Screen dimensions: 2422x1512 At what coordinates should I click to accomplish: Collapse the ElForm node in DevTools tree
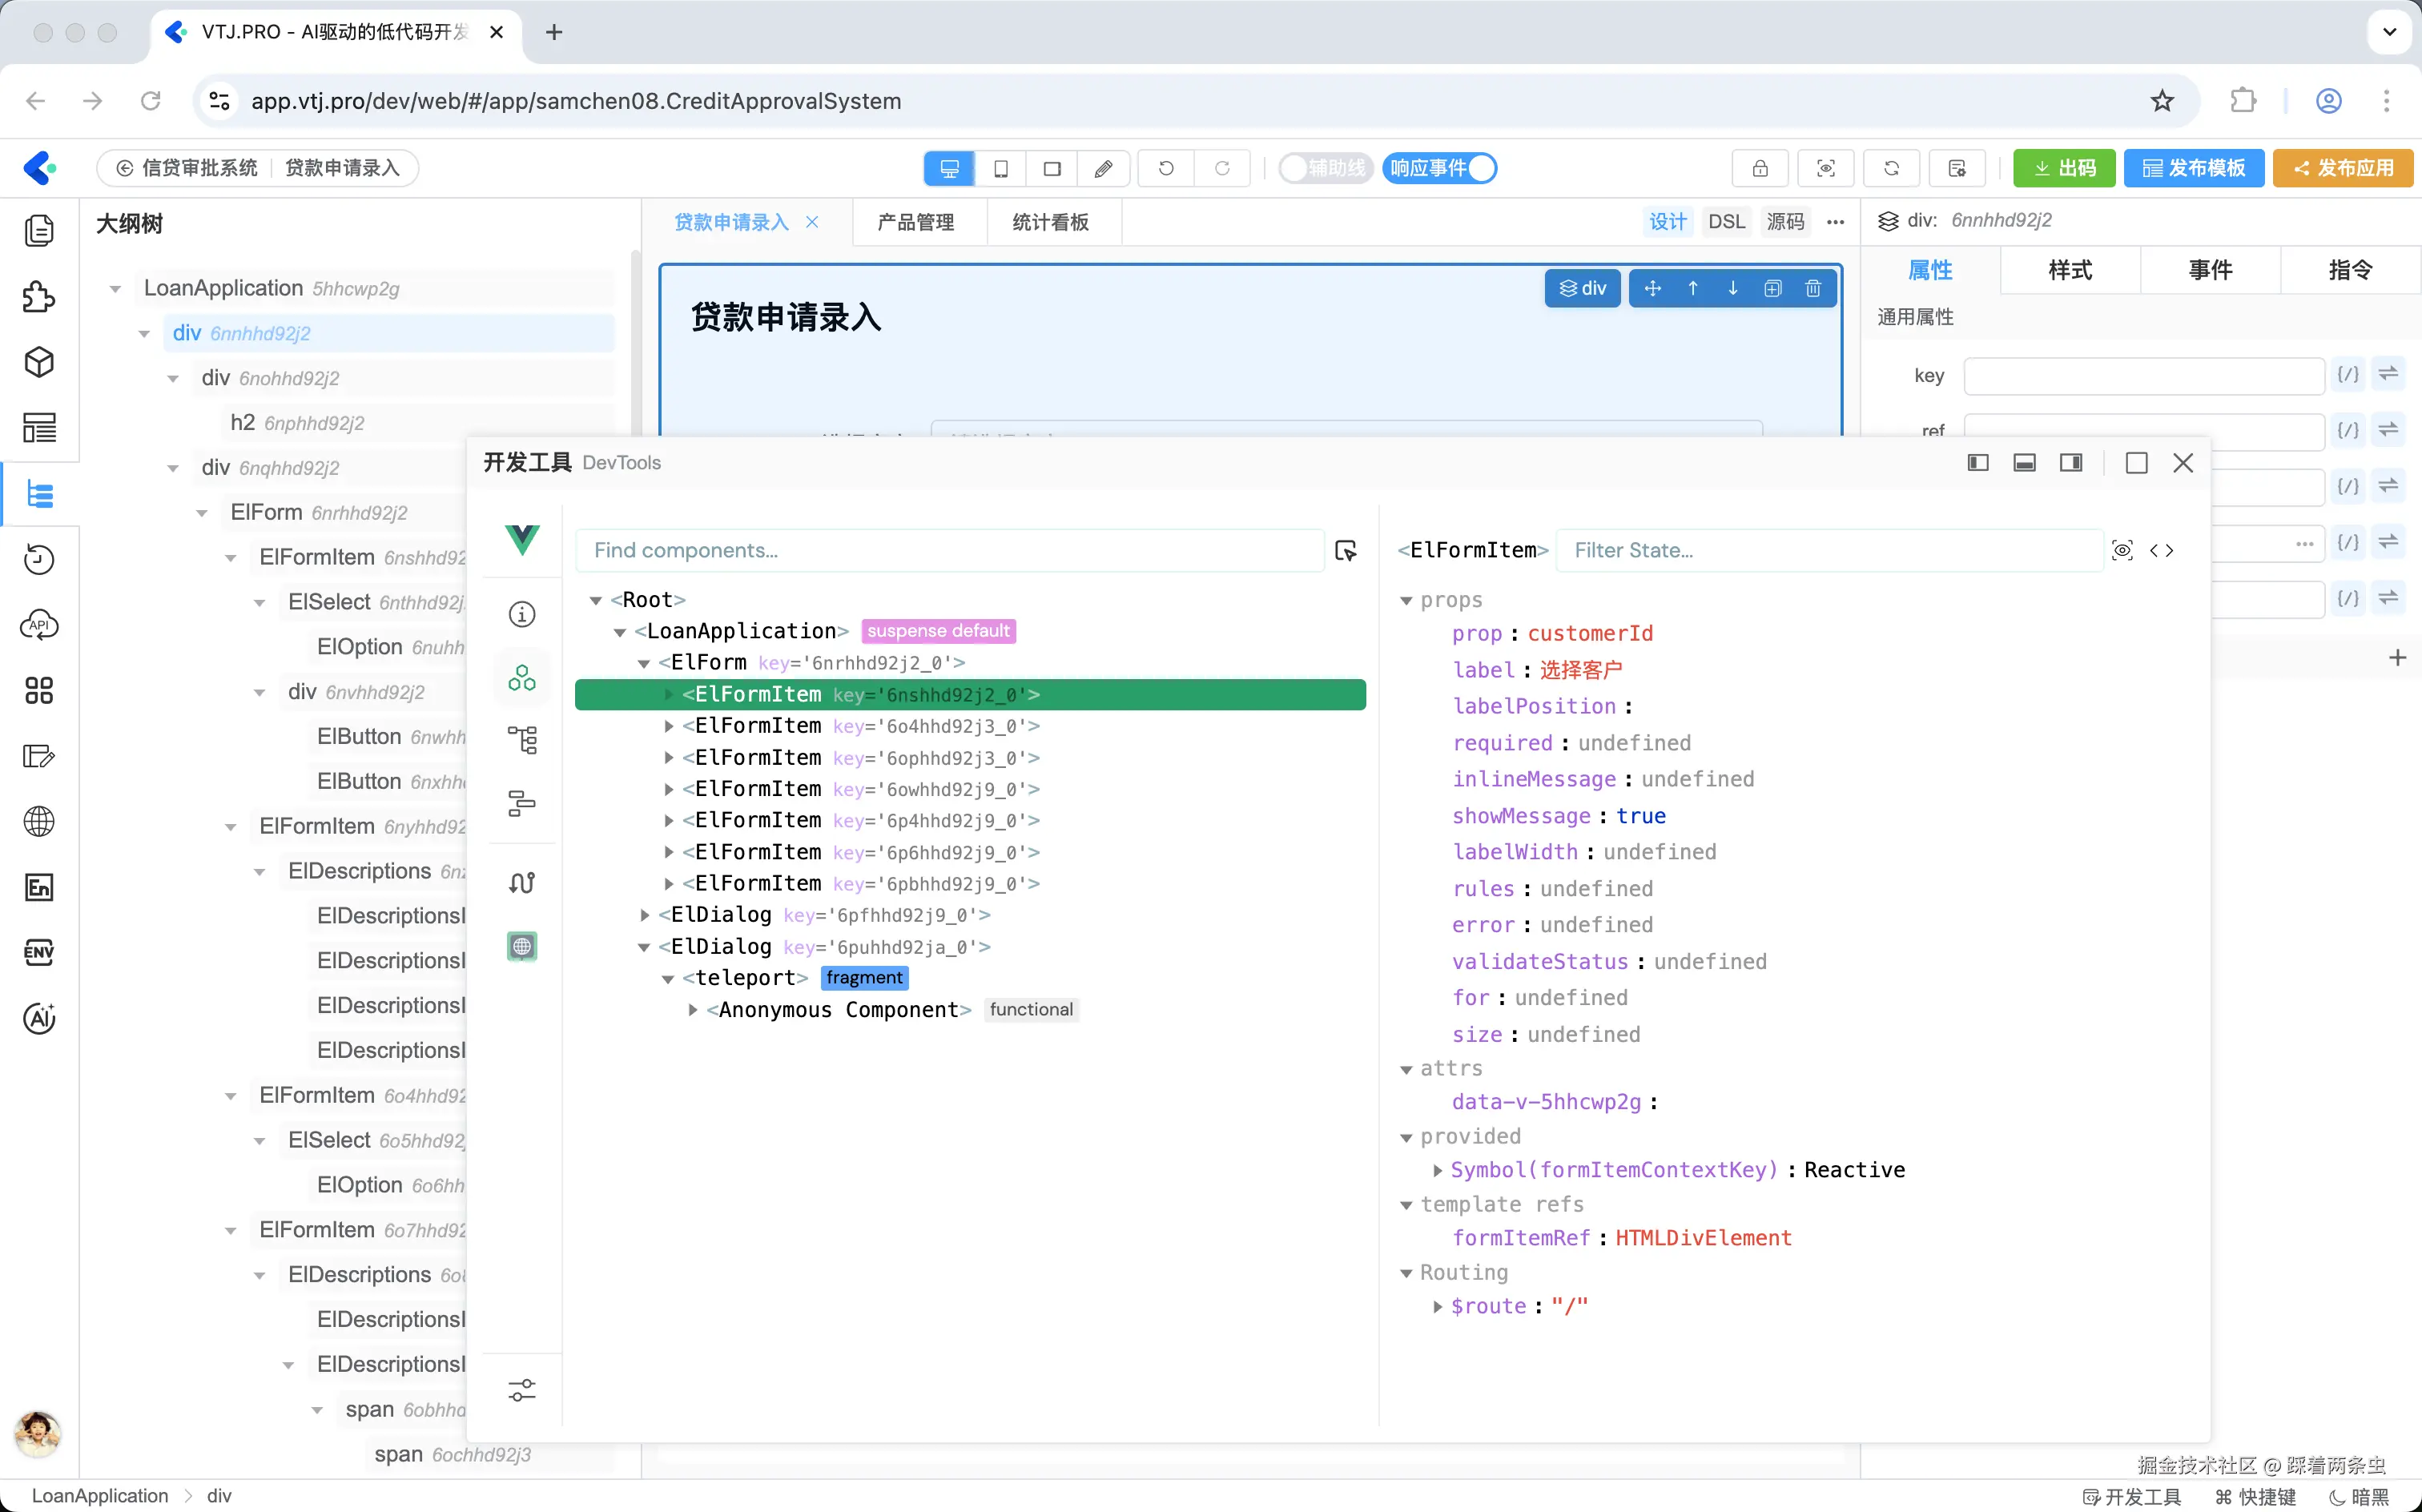(x=644, y=663)
